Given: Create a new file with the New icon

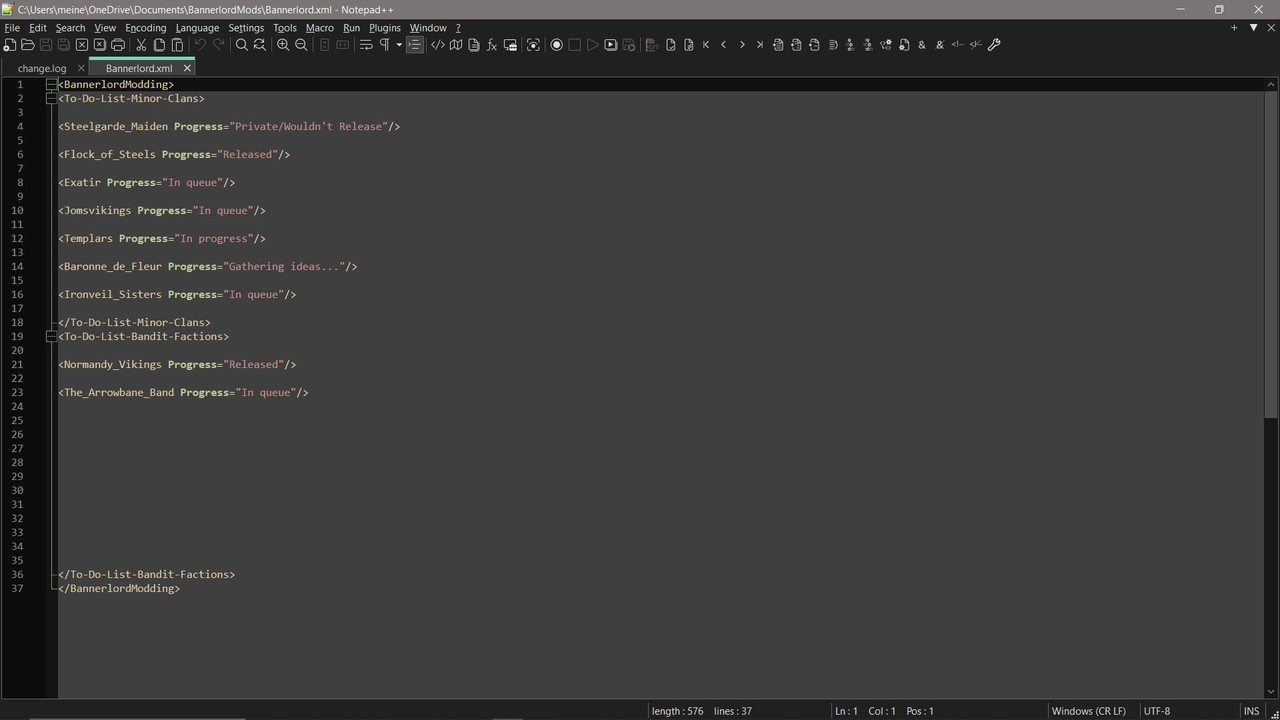Looking at the screenshot, I should tap(9, 45).
